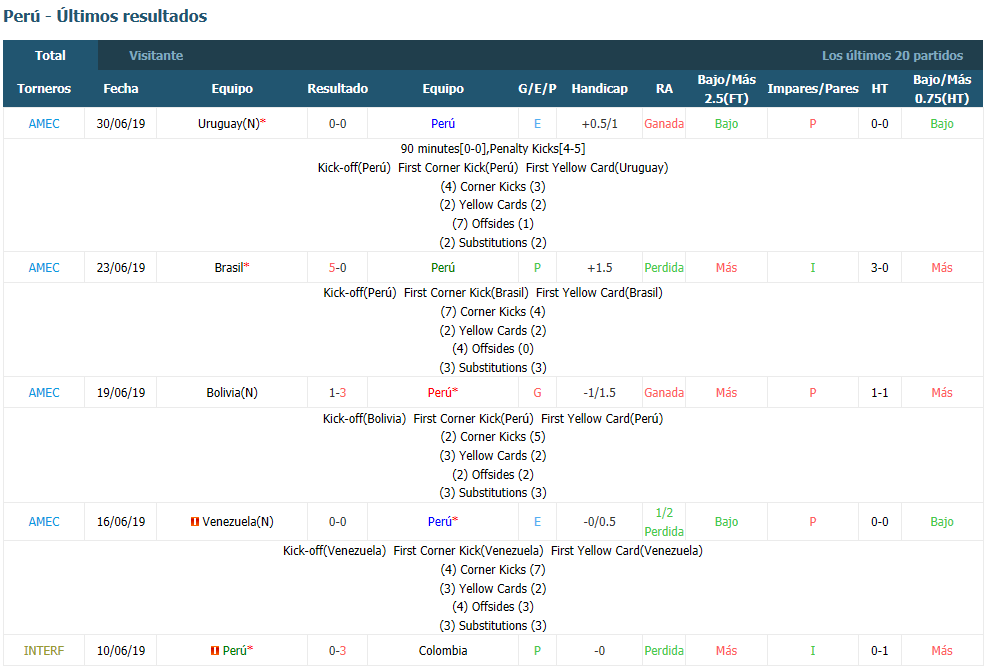The height and width of the screenshot is (666, 992).
Task: Click First Yellow Card(Uruguay) text
Action: point(597,168)
